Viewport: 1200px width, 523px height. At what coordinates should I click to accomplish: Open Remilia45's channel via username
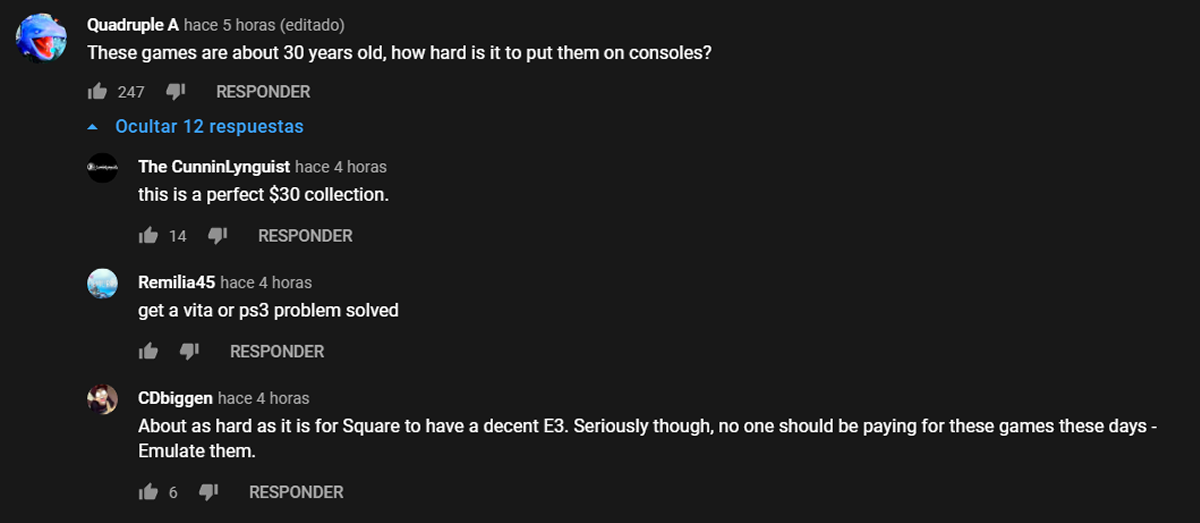pyautogui.click(x=177, y=283)
